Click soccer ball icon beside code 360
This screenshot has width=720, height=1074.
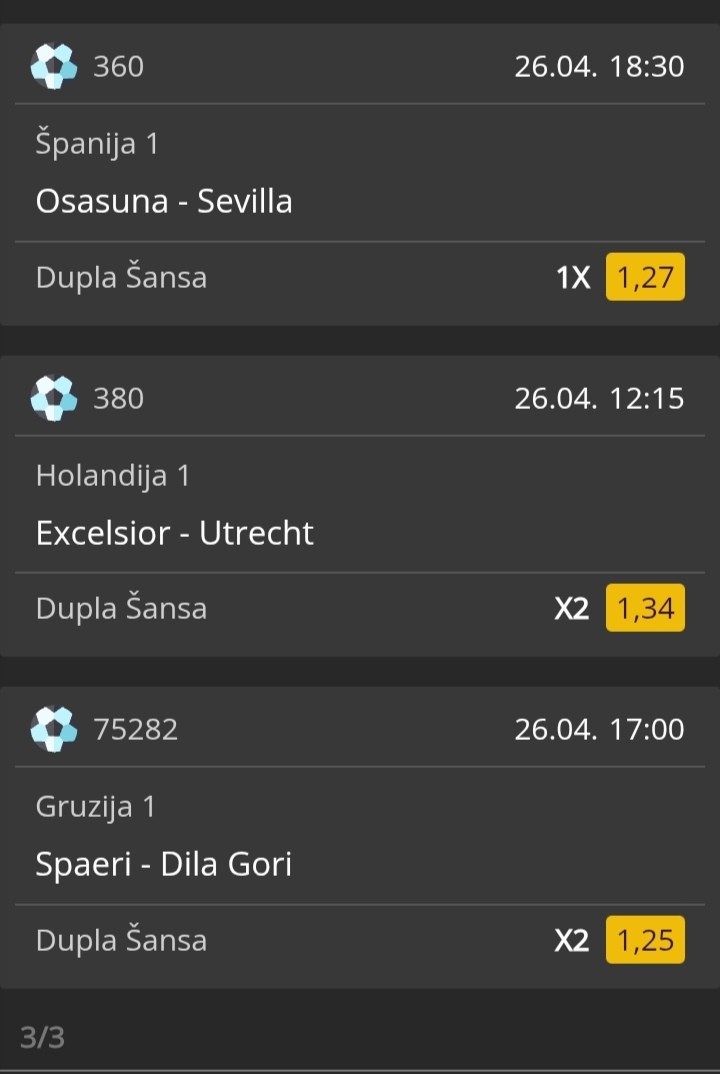pos(54,66)
